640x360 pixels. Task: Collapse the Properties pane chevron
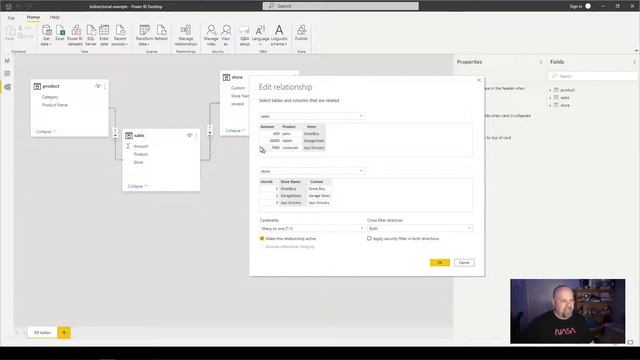(541, 62)
